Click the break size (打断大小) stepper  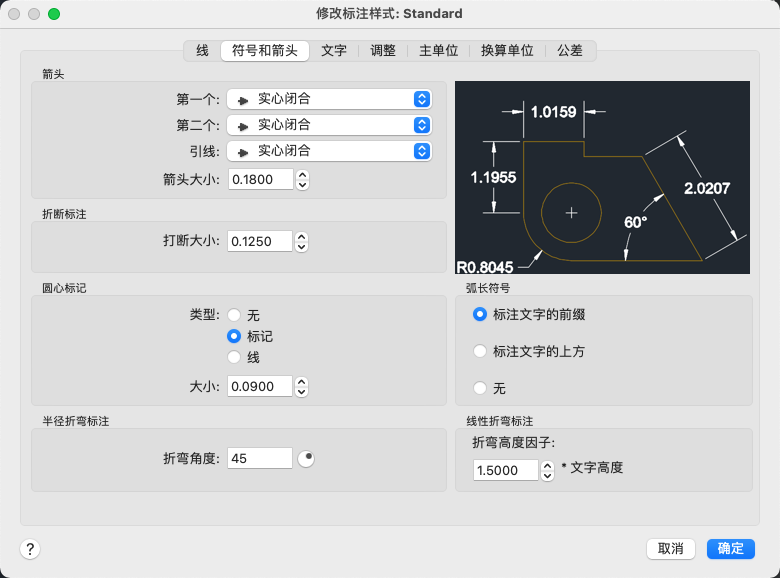301,241
